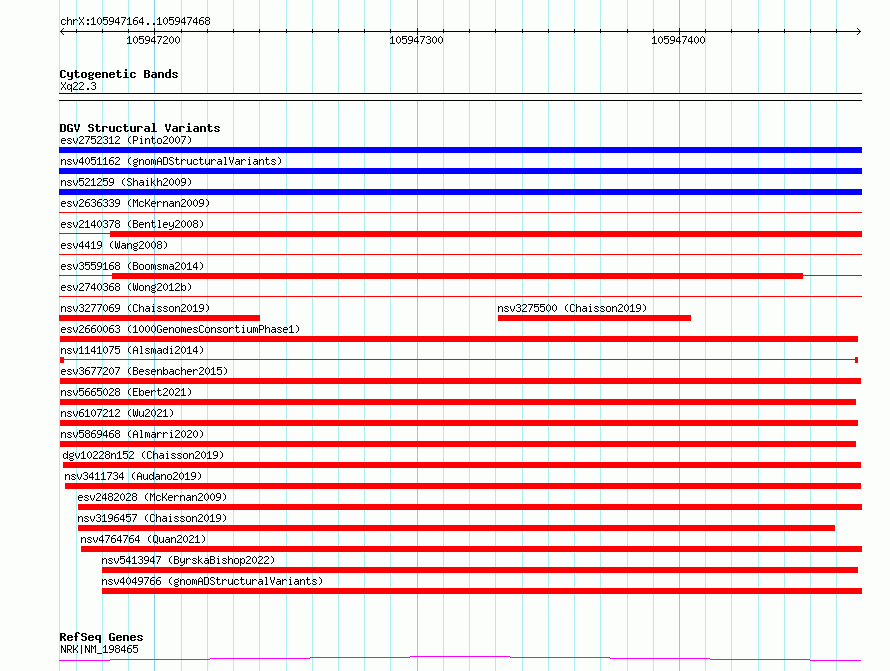Click the blue bar under esv2752312

(x=460, y=150)
